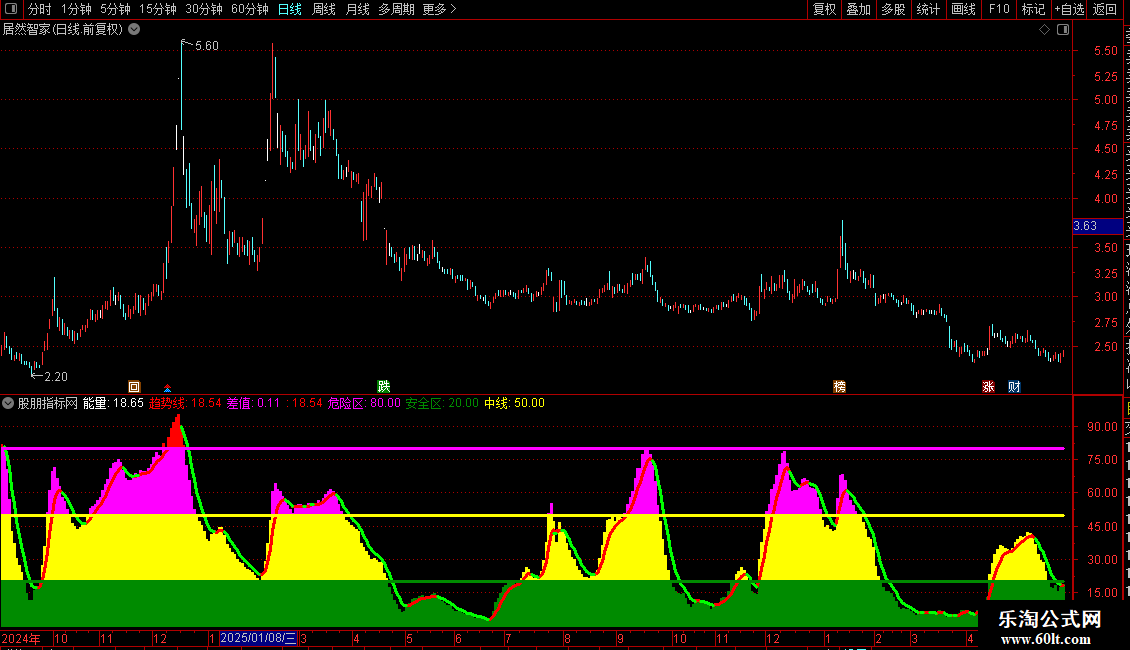This screenshot has width=1130, height=650.
Task: Switch to 周线 weekly chart
Action: point(324,9)
